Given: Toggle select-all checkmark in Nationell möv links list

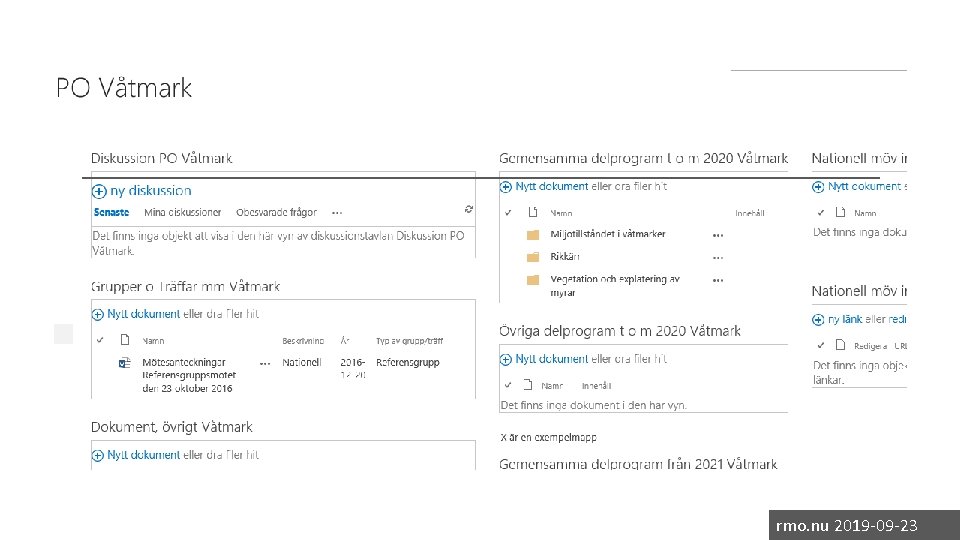Looking at the screenshot, I should click(x=821, y=345).
